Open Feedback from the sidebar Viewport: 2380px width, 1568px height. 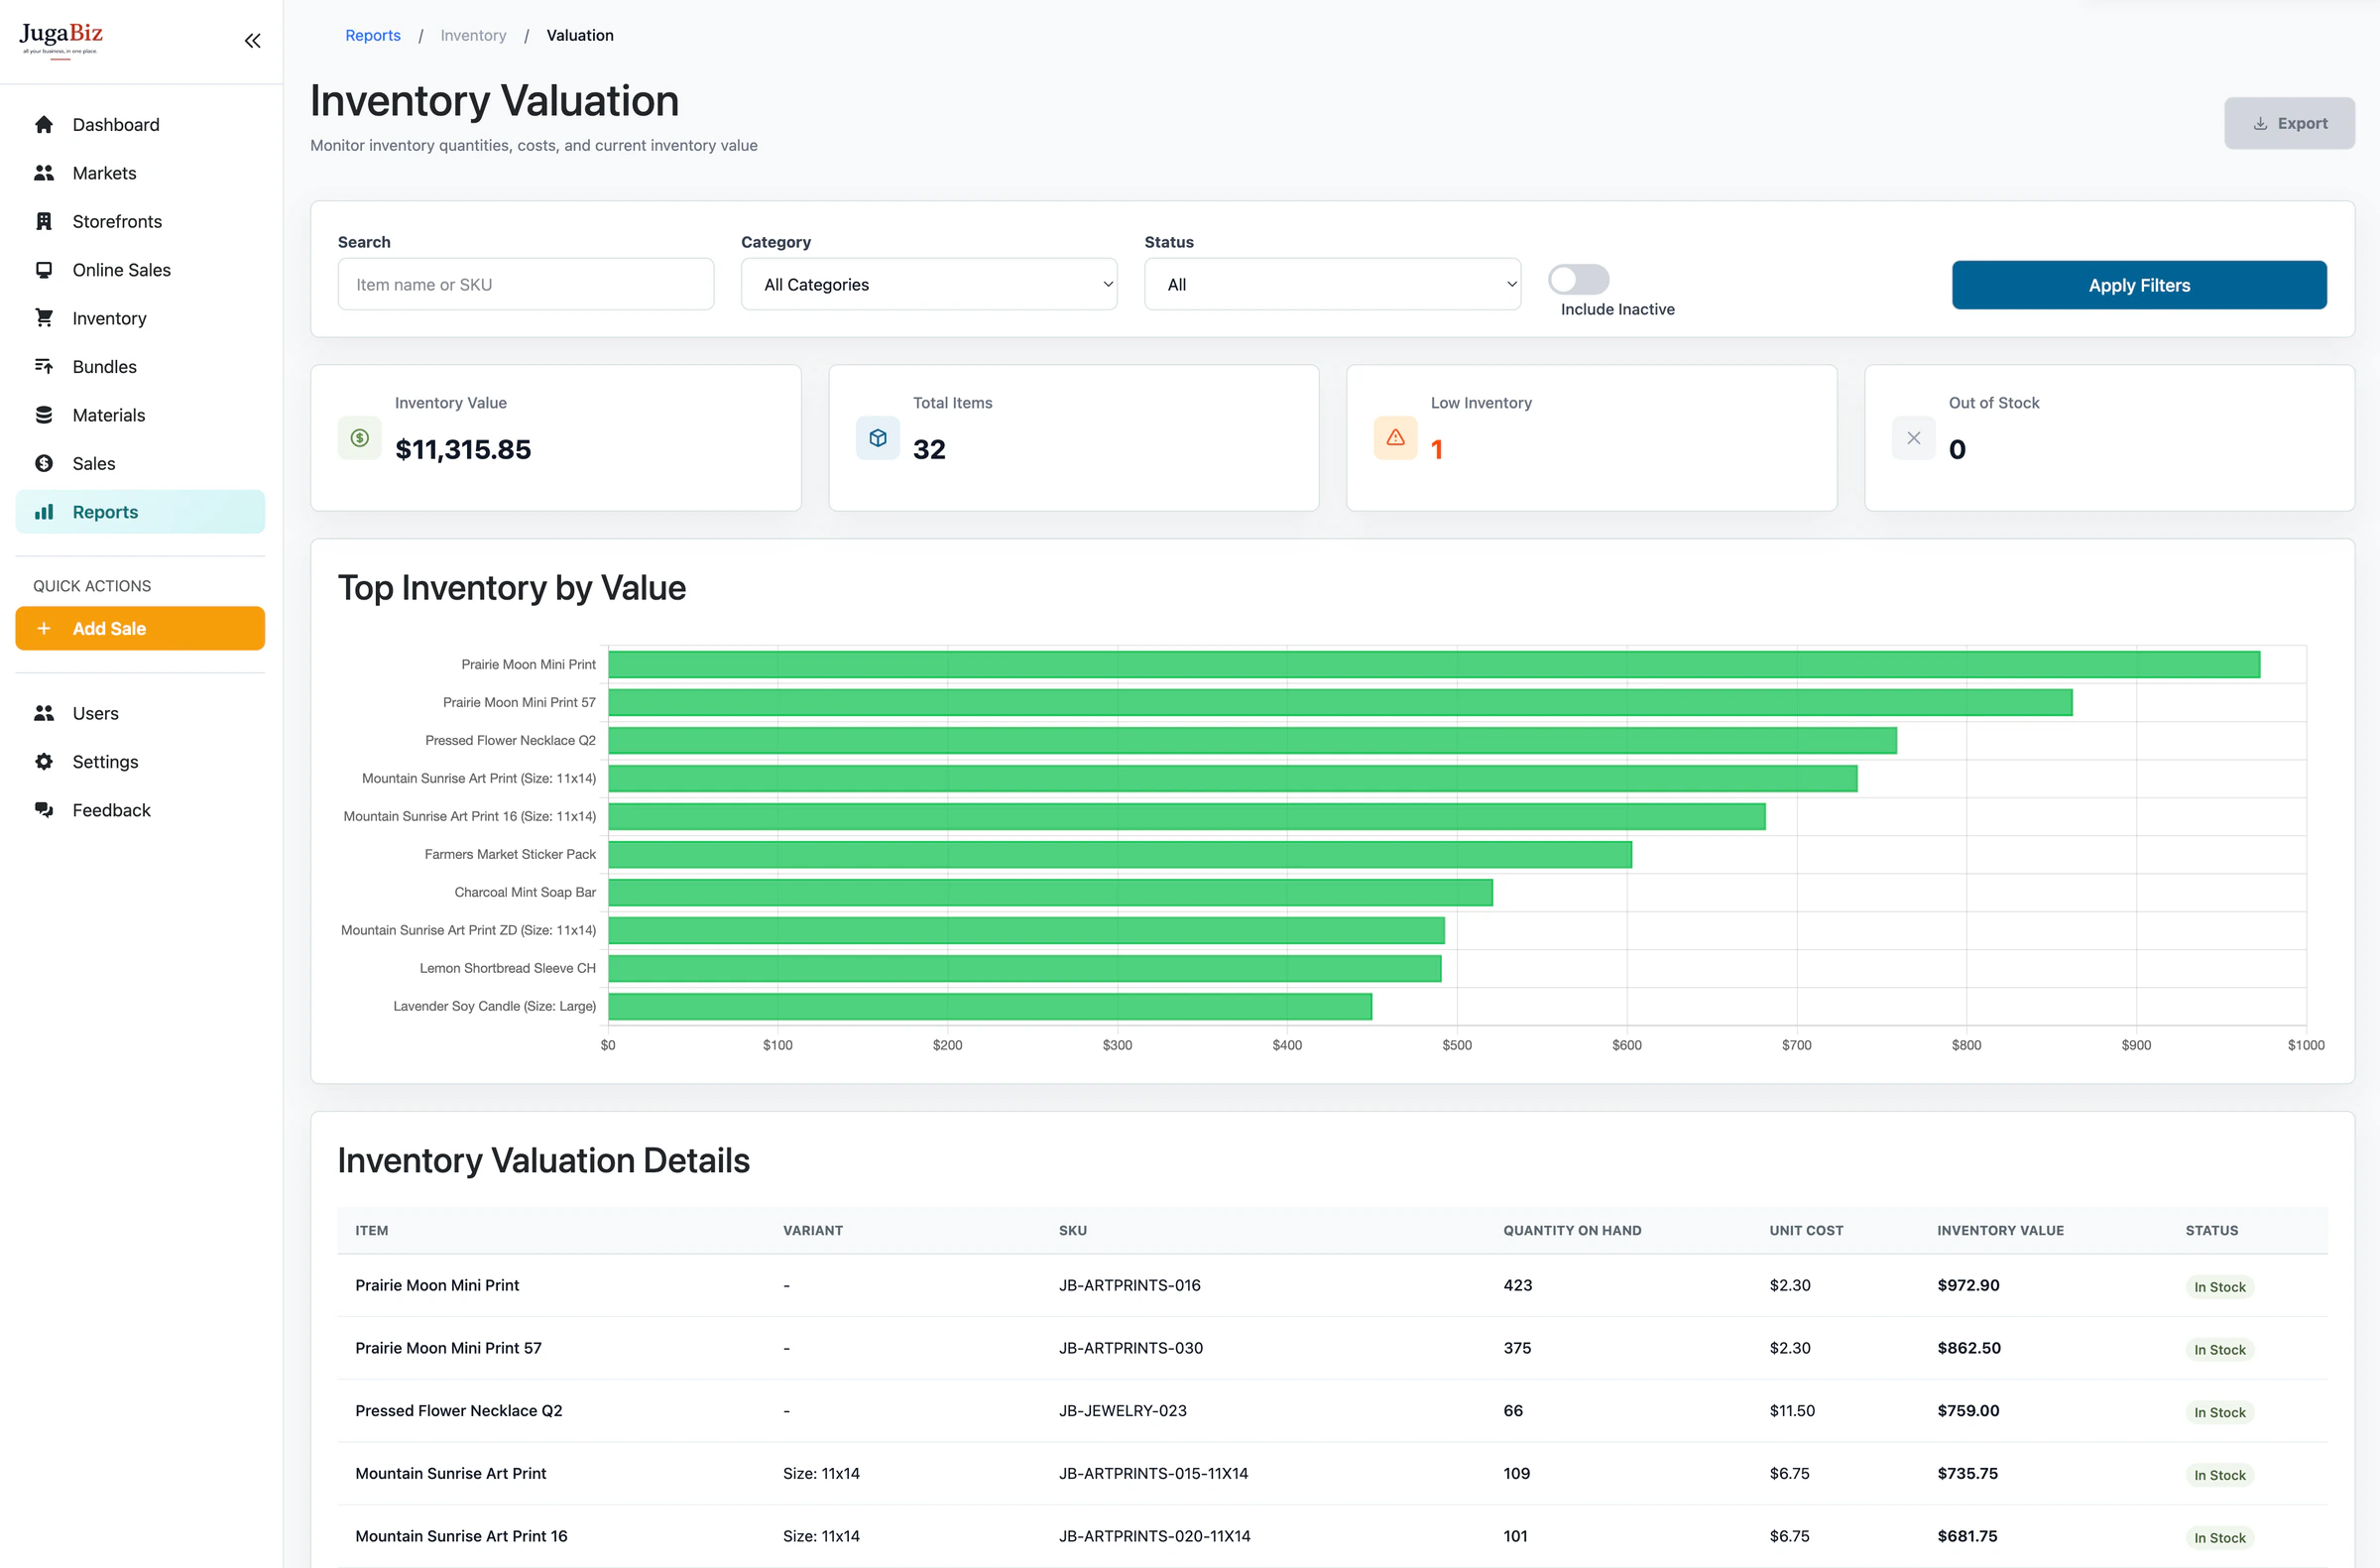click(140, 810)
